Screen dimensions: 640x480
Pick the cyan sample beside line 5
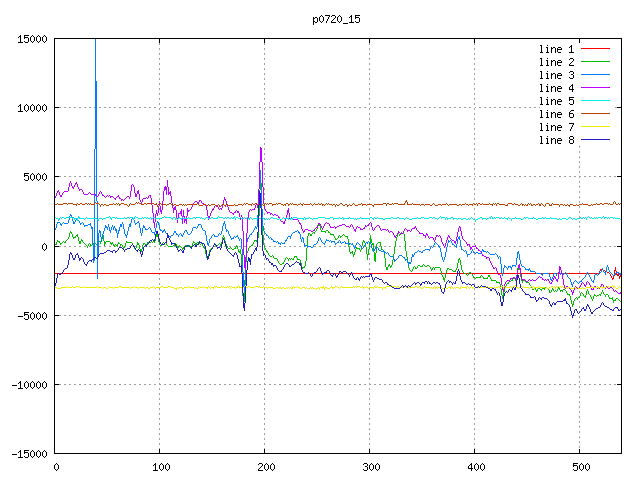coord(595,100)
